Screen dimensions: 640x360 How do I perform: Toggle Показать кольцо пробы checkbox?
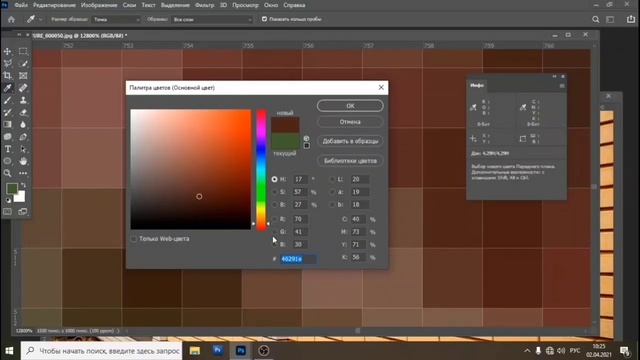264,19
